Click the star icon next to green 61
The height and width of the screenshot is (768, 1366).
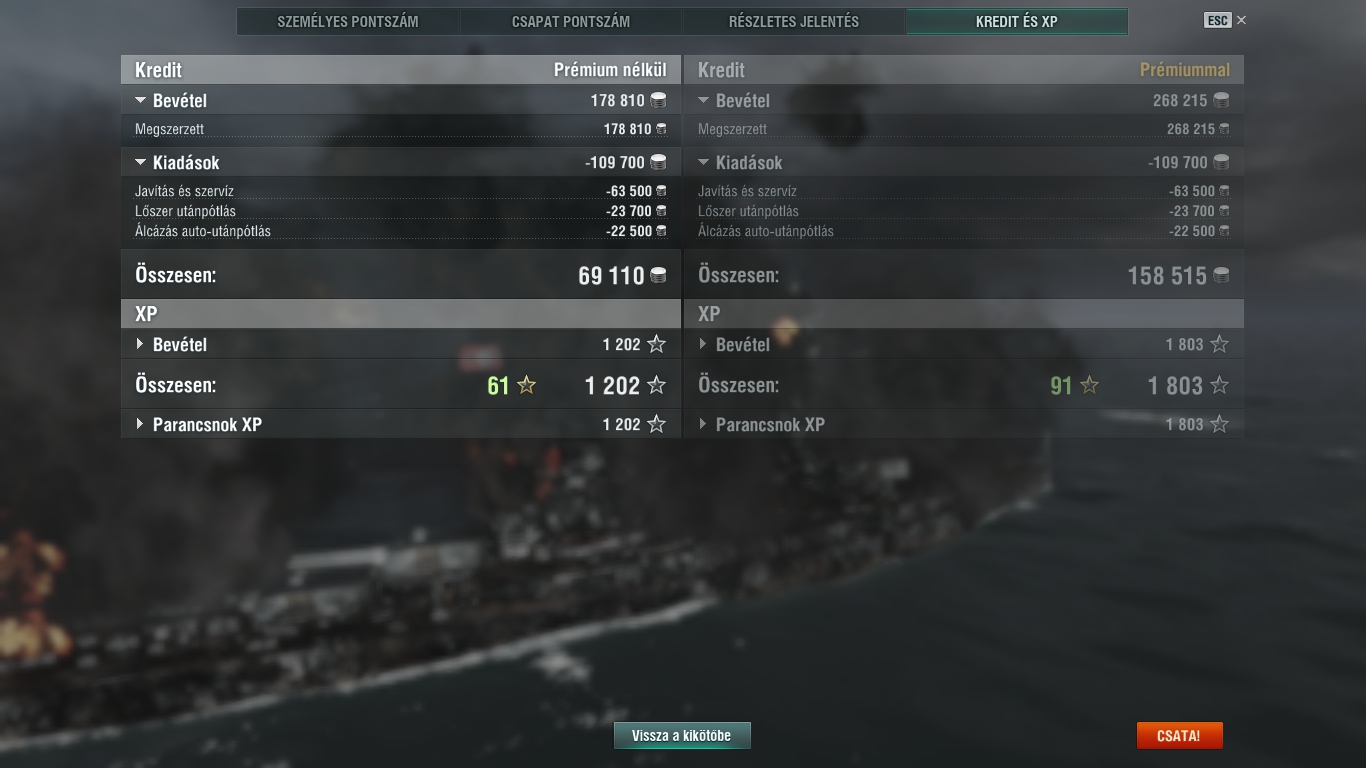tap(526, 385)
